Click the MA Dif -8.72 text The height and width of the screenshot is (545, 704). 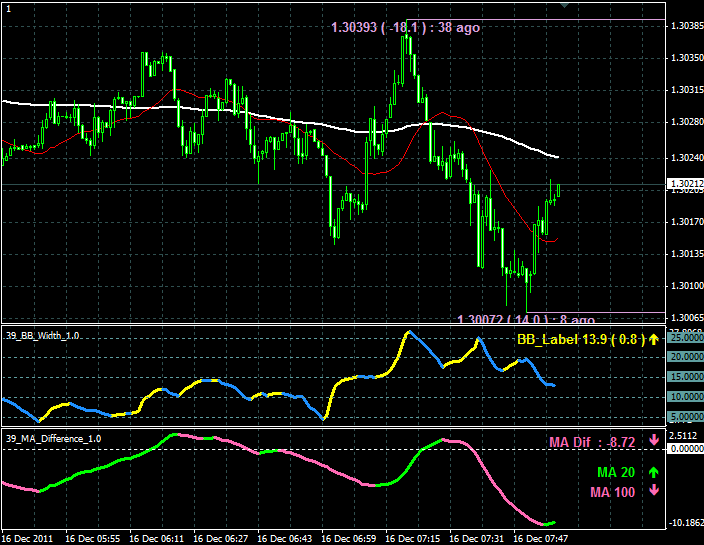tap(592, 441)
